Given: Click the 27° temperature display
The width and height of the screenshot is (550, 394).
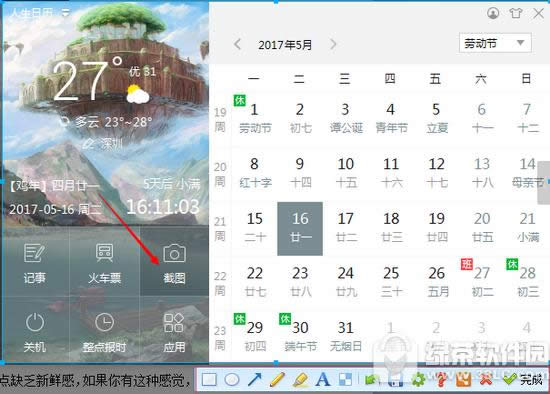Looking at the screenshot, I should tap(88, 80).
